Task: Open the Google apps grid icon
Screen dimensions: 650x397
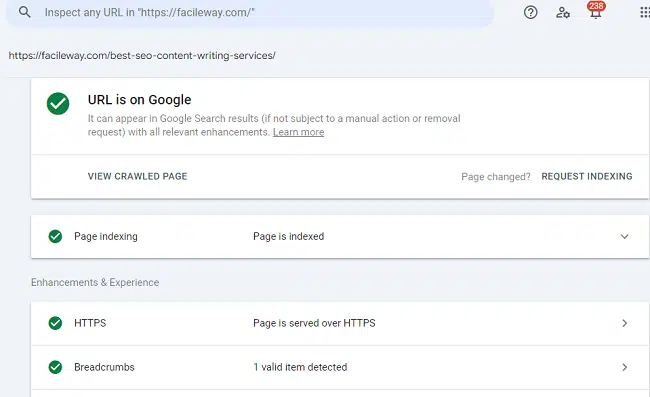Action: click(645, 12)
